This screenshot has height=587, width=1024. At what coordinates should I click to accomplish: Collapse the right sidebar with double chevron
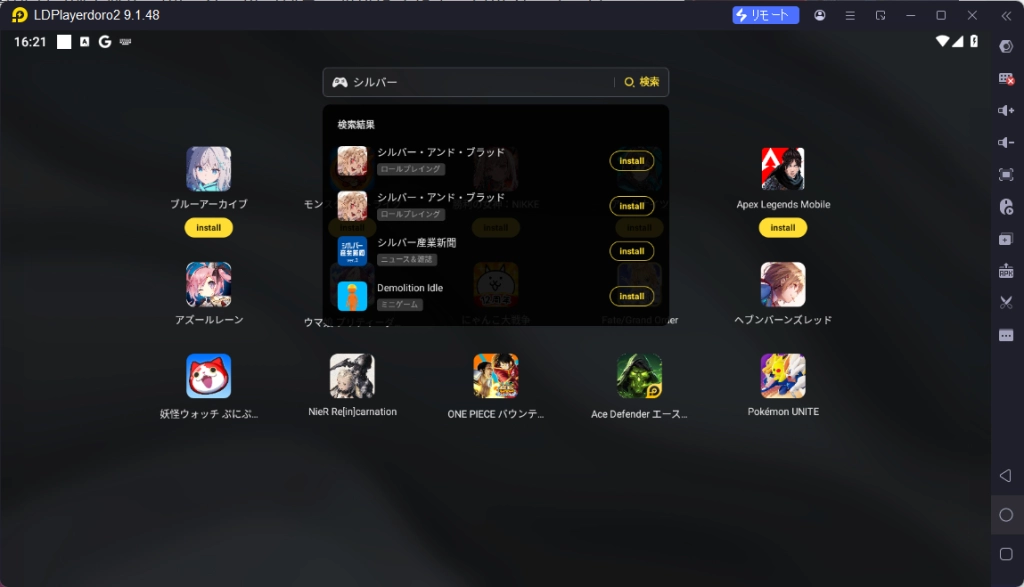click(1006, 16)
